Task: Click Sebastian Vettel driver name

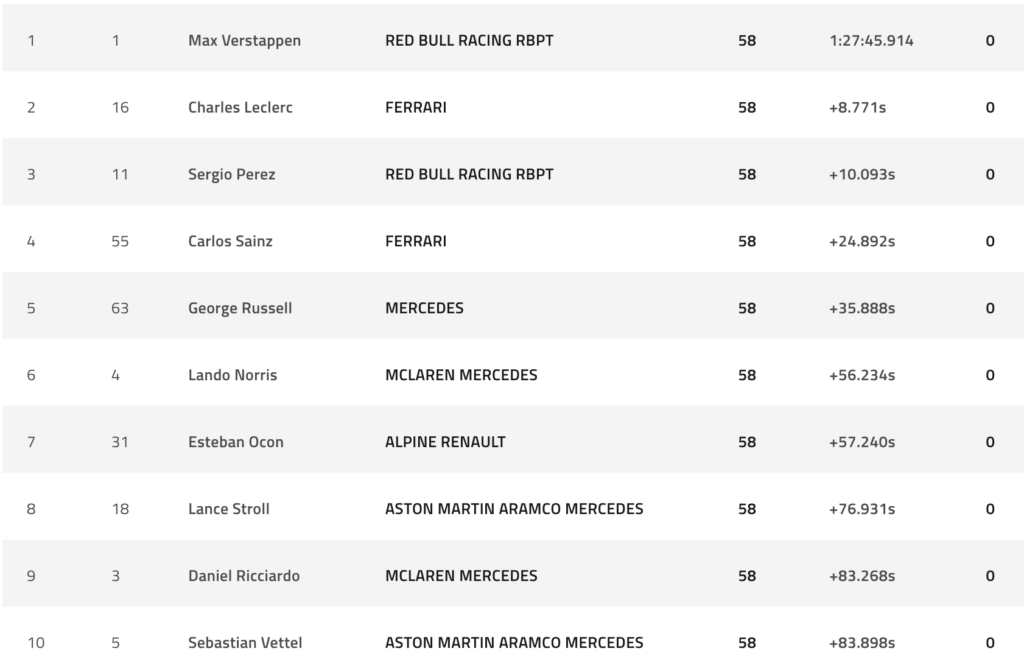Action: click(x=245, y=643)
